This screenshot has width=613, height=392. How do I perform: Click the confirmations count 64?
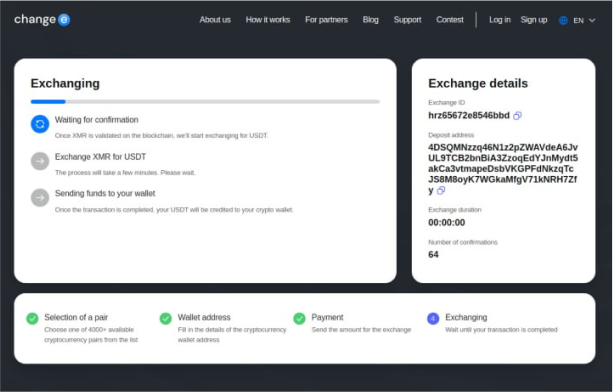[433, 254]
